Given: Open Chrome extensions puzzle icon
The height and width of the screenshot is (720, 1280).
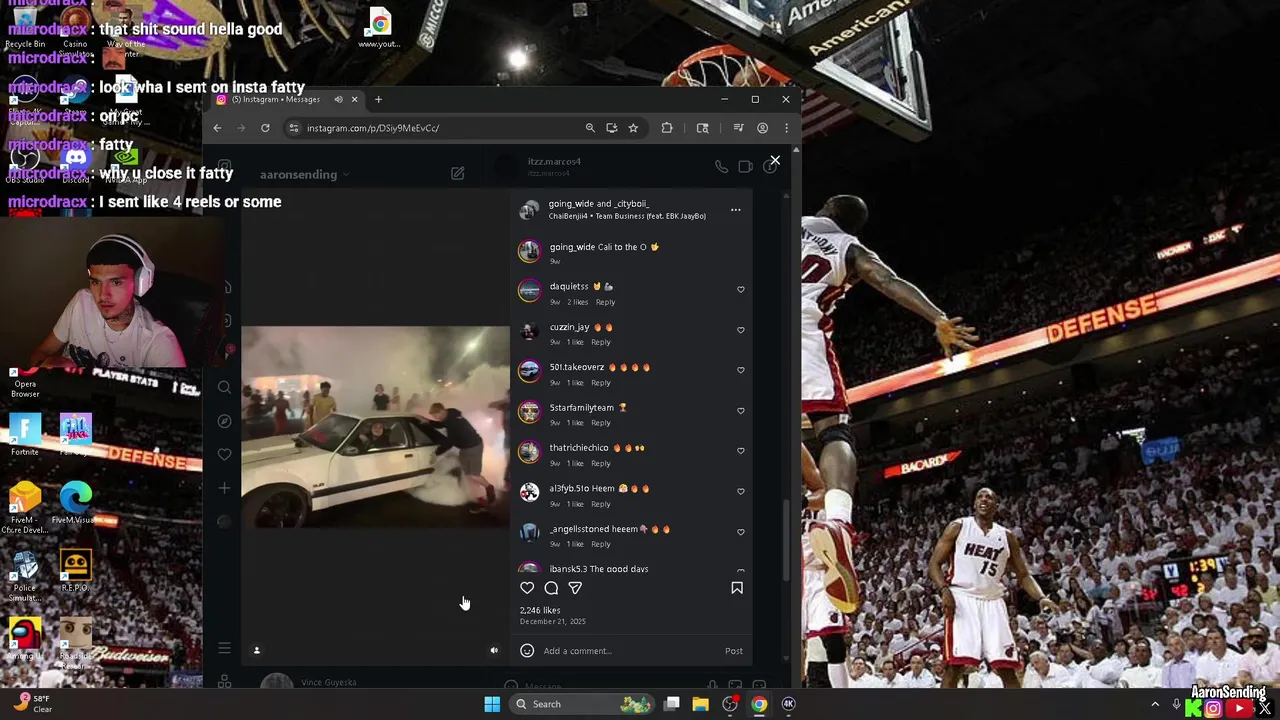Looking at the screenshot, I should click(667, 128).
